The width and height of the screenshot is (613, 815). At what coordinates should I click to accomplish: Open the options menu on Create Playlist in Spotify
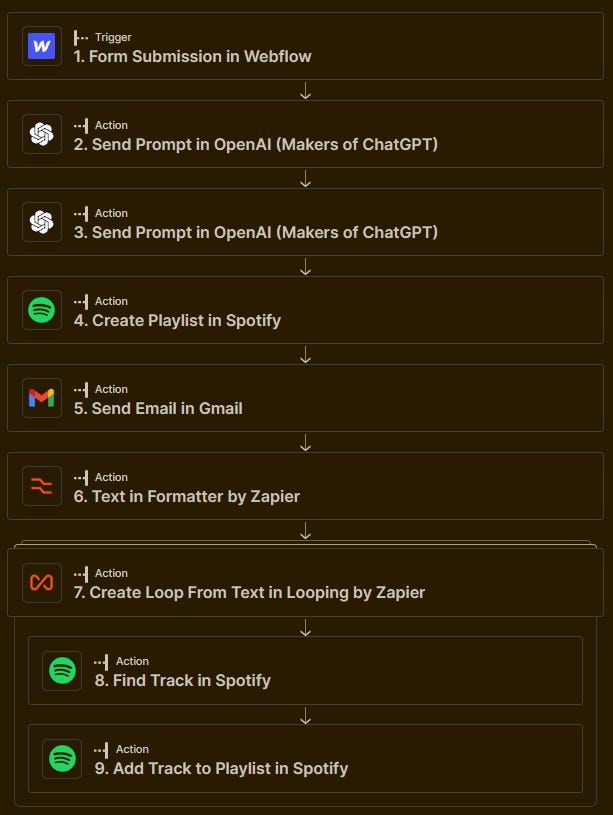point(80,301)
